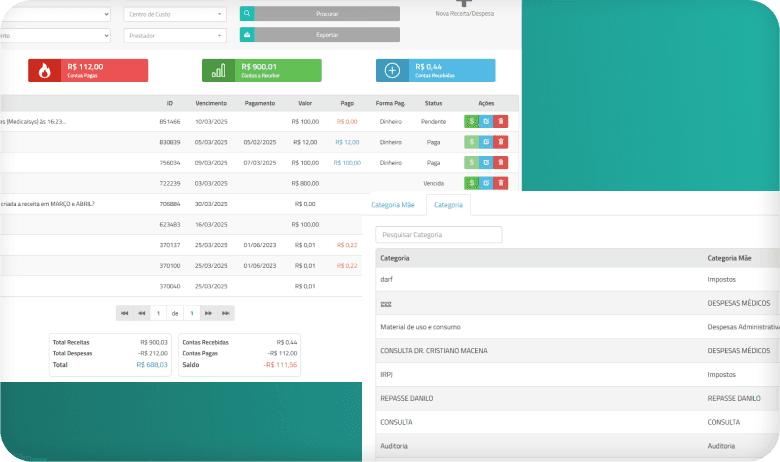Screen dimensions: 780x462
Task: Click the green Contas a Receber card
Action: coord(262,71)
